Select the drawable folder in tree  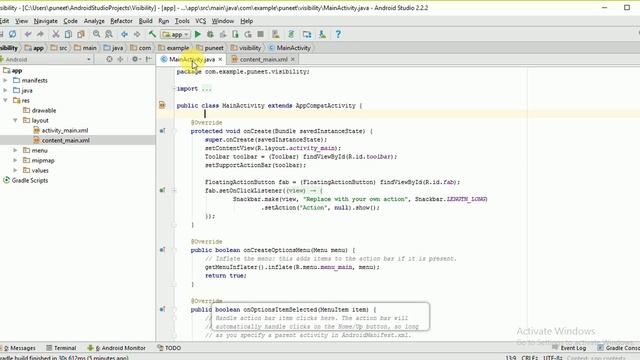click(x=40, y=111)
